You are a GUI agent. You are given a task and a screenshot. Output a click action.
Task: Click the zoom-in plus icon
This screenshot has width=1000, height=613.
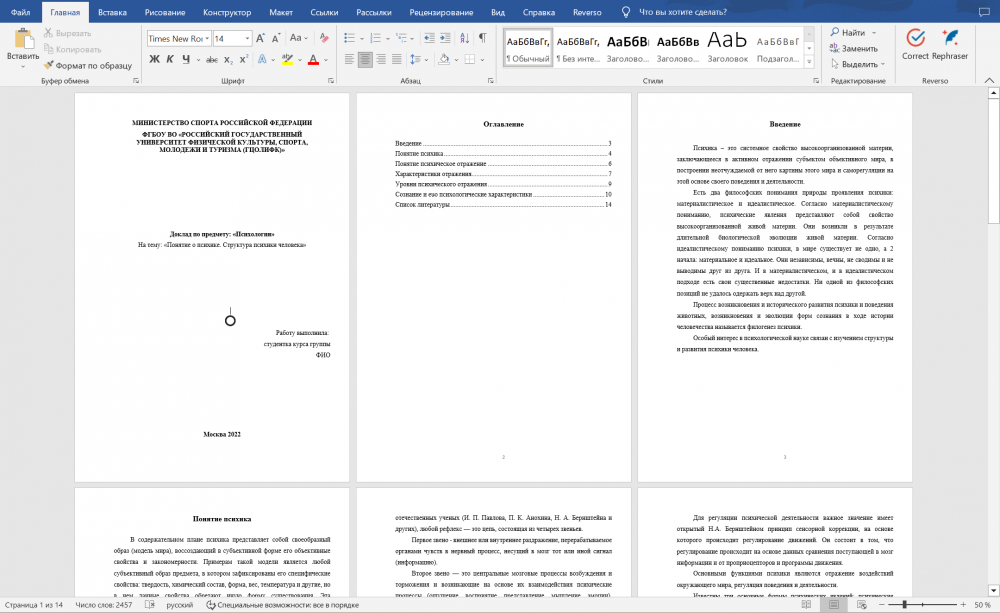(x=963, y=605)
